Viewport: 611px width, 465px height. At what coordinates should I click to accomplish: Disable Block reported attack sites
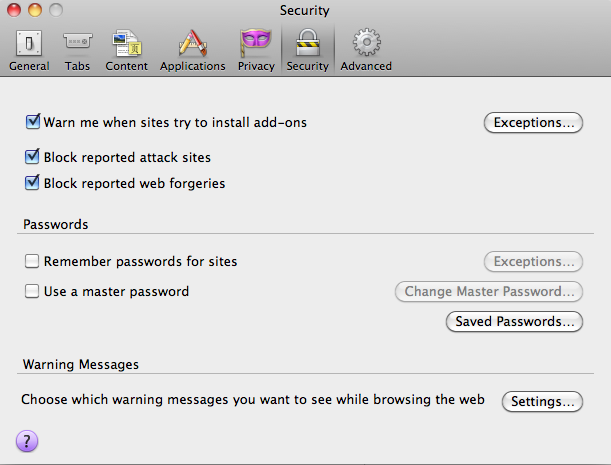click(x=32, y=157)
